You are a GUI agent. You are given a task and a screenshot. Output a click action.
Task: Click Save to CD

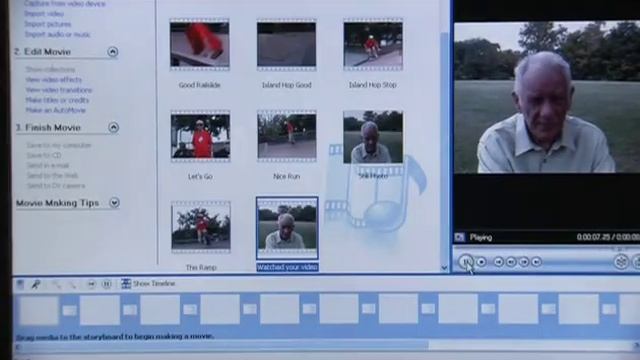pos(44,156)
